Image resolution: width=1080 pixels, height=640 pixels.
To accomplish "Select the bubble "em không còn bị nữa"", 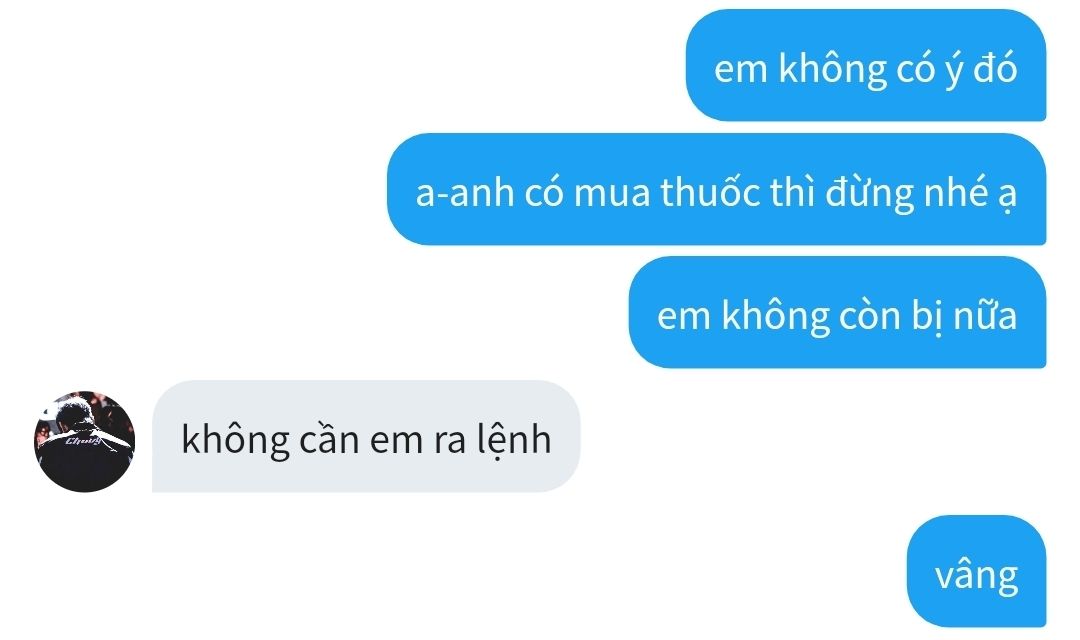I will coord(838,312).
